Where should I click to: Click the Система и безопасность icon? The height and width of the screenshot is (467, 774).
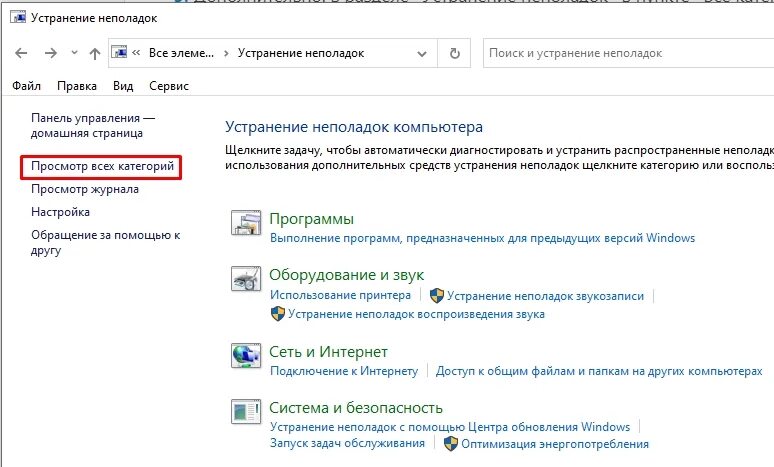pyautogui.click(x=246, y=411)
